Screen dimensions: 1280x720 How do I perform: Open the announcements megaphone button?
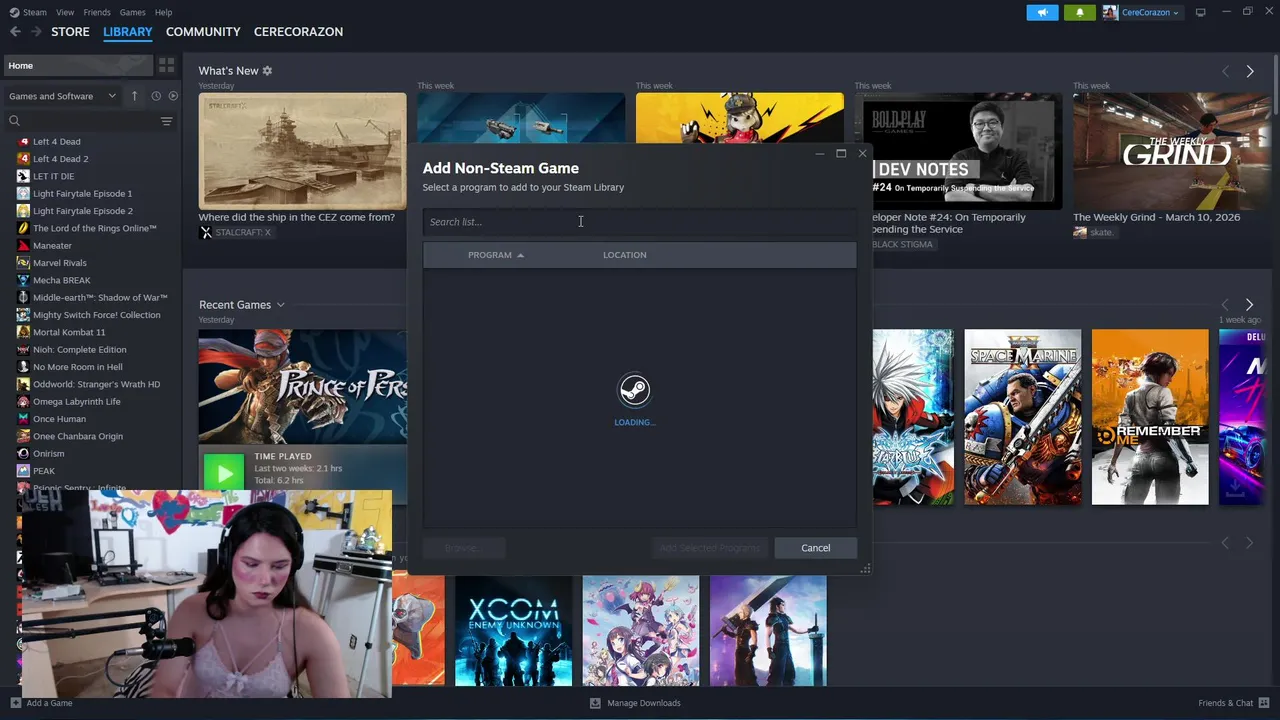[1042, 13]
